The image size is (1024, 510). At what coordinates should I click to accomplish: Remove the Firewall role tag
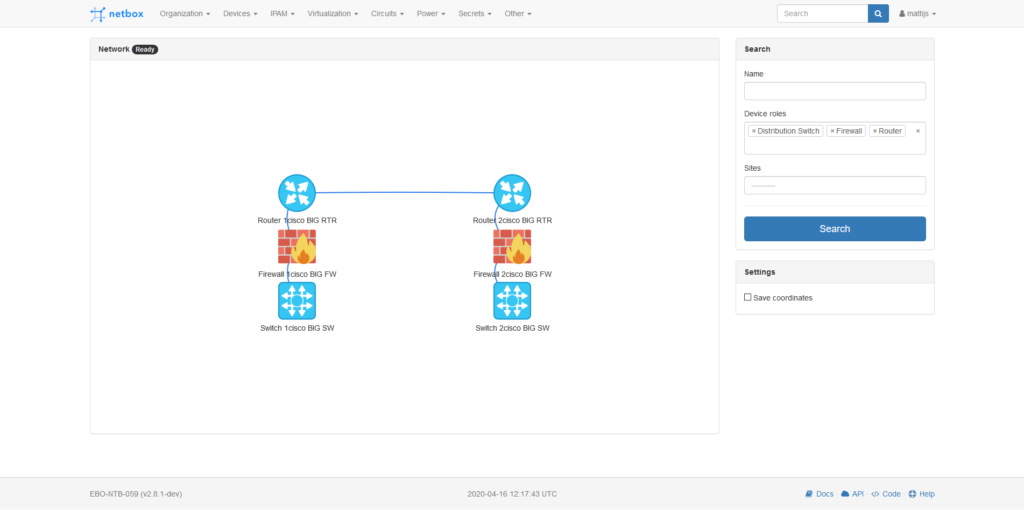[832, 131]
